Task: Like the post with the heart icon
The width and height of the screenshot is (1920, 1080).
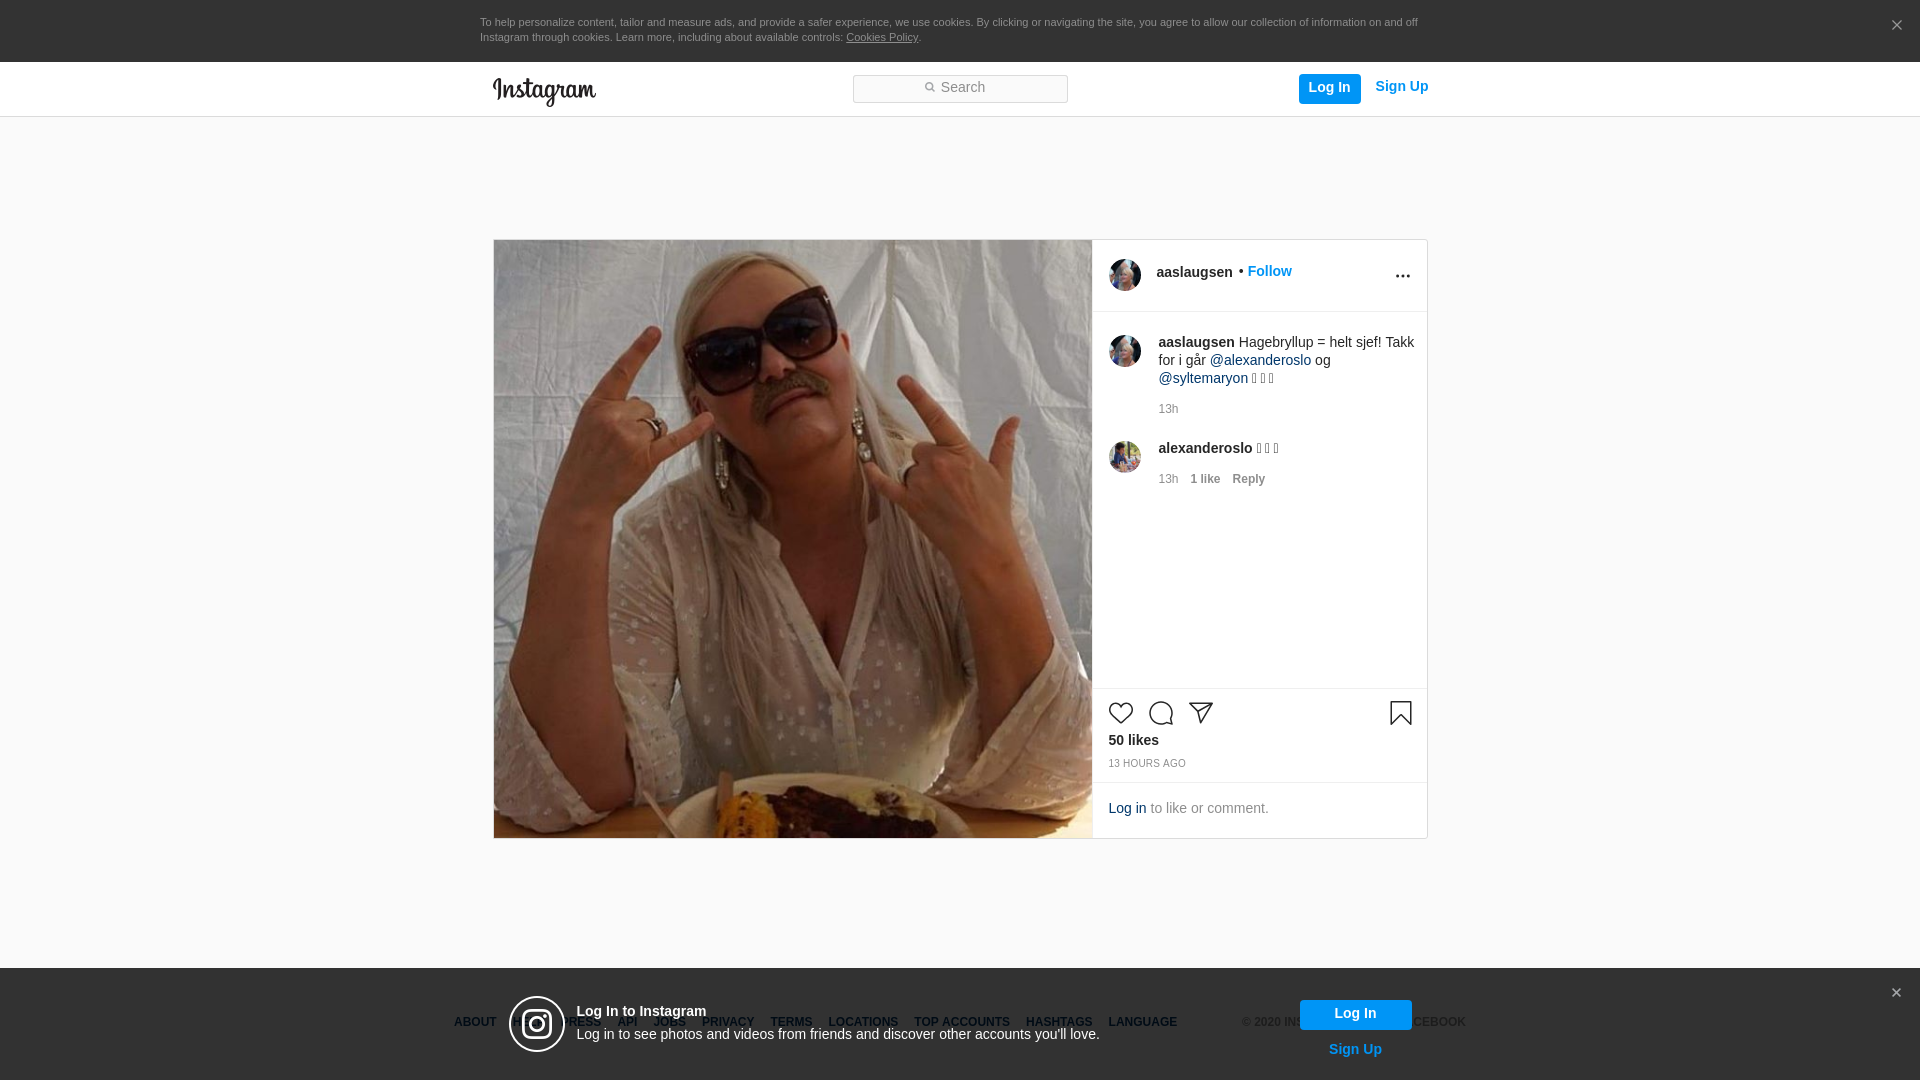Action: coord(1121,713)
